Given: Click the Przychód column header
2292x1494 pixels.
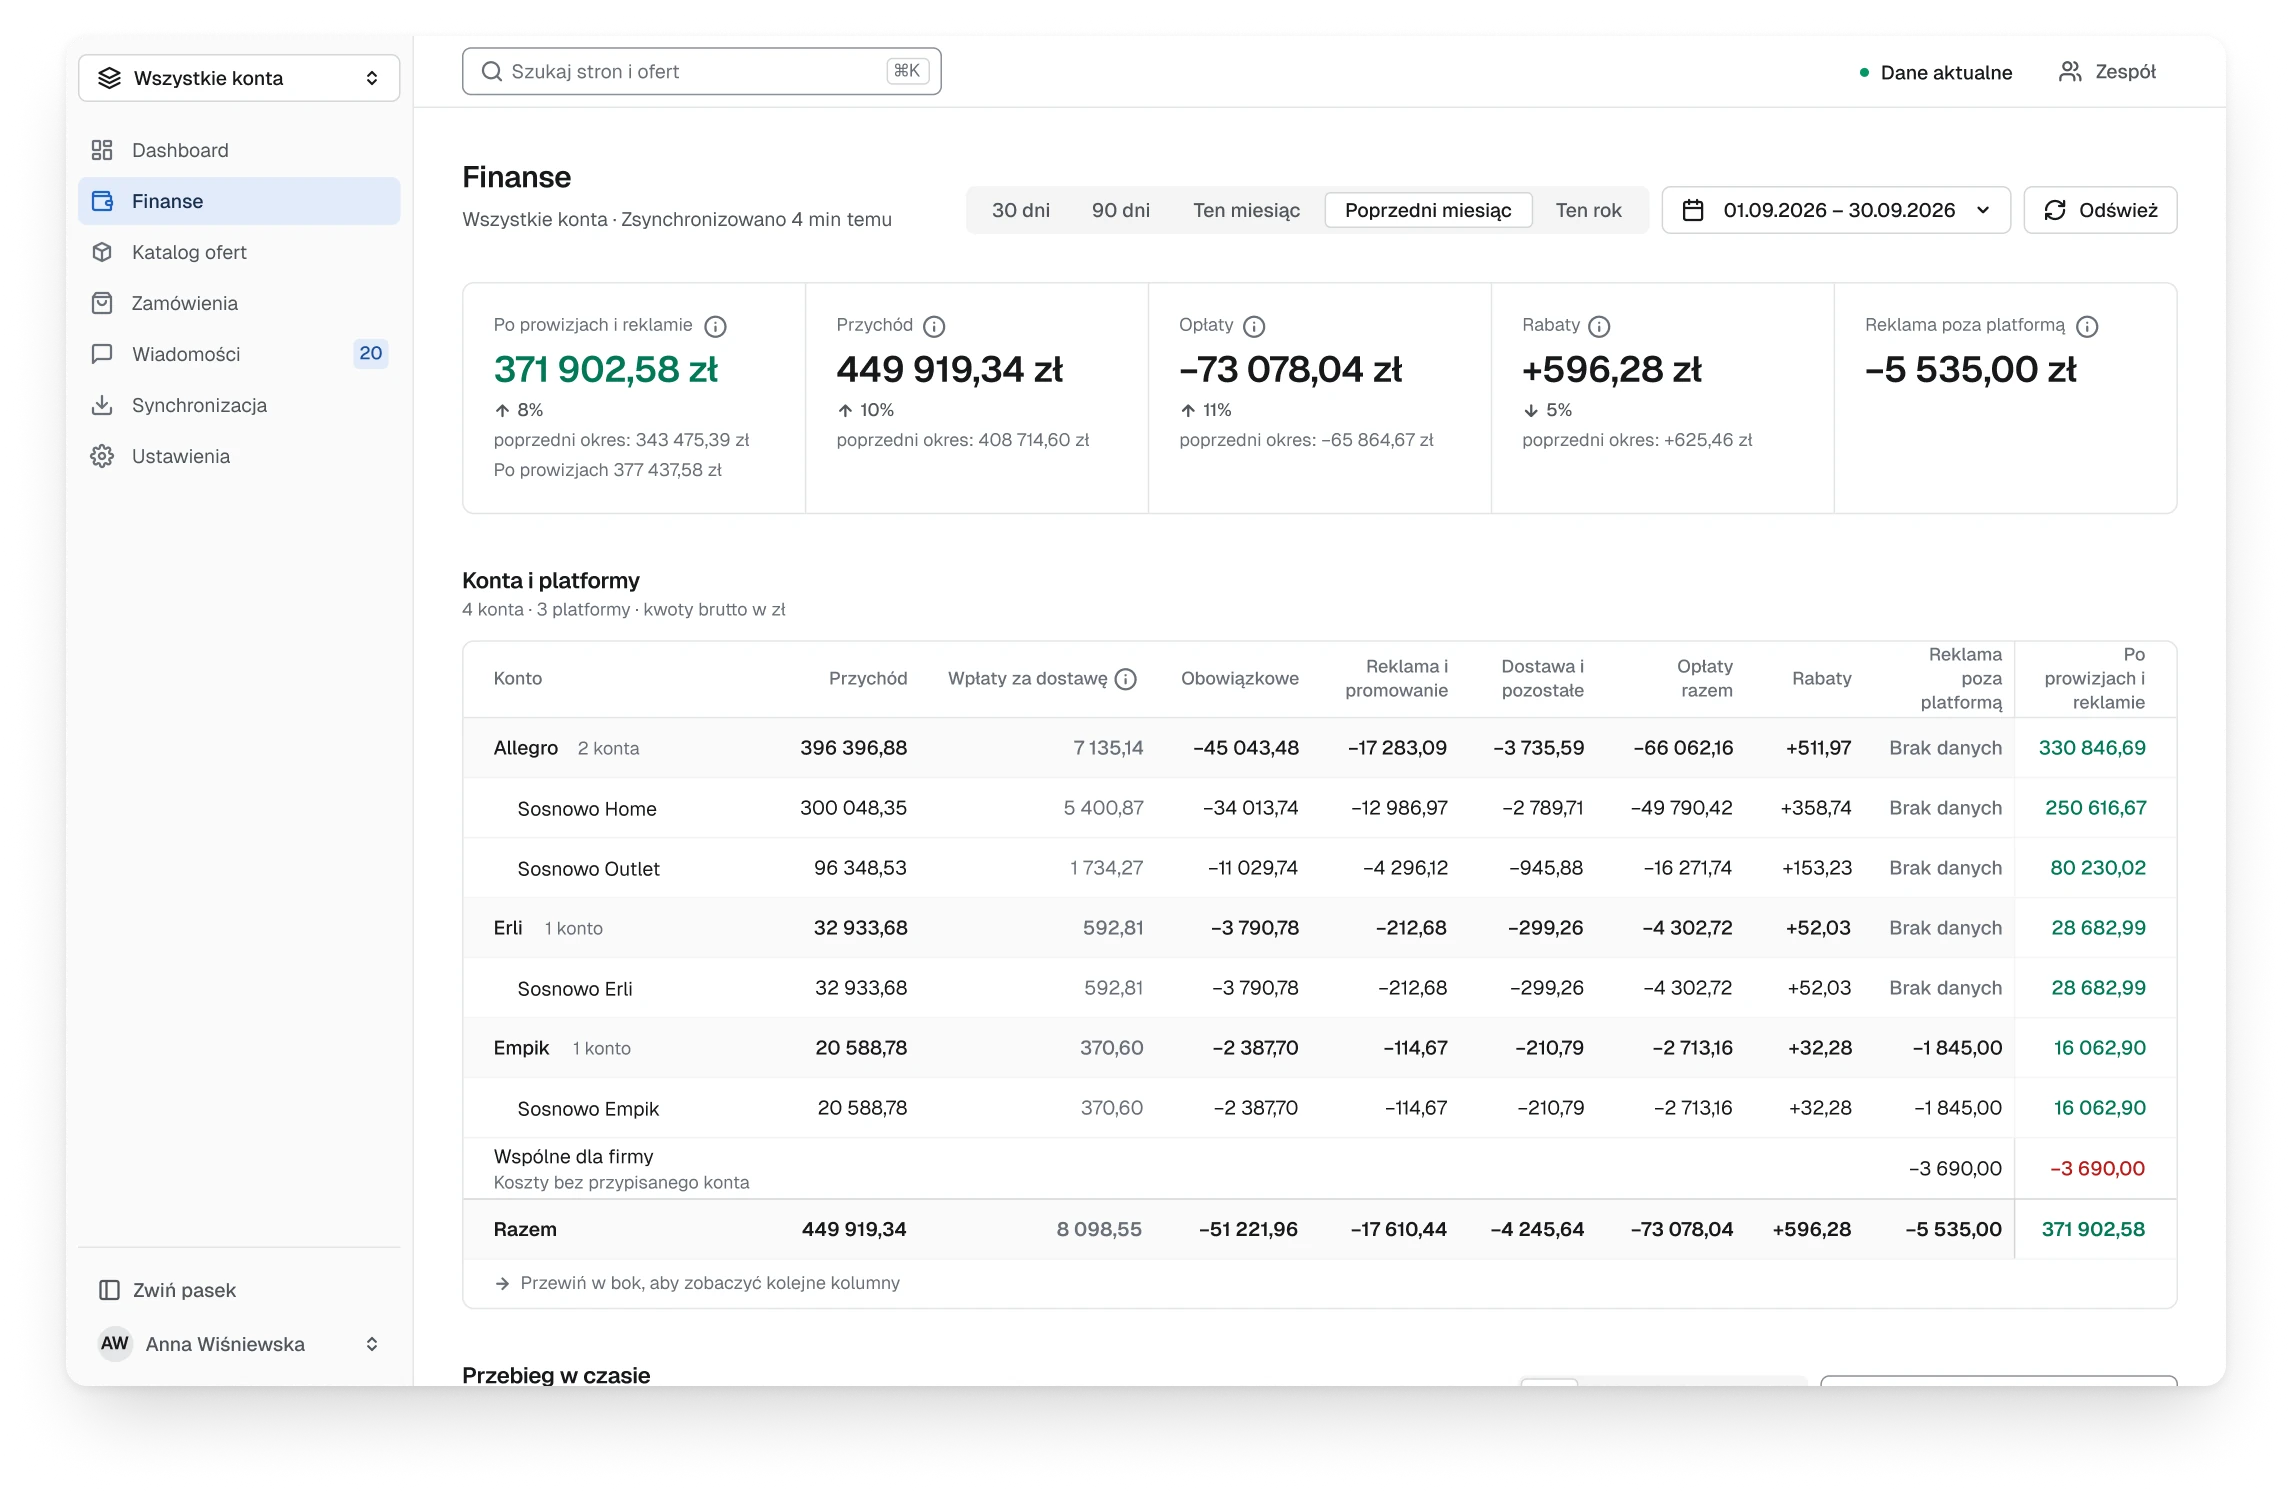Looking at the screenshot, I should pos(868,679).
